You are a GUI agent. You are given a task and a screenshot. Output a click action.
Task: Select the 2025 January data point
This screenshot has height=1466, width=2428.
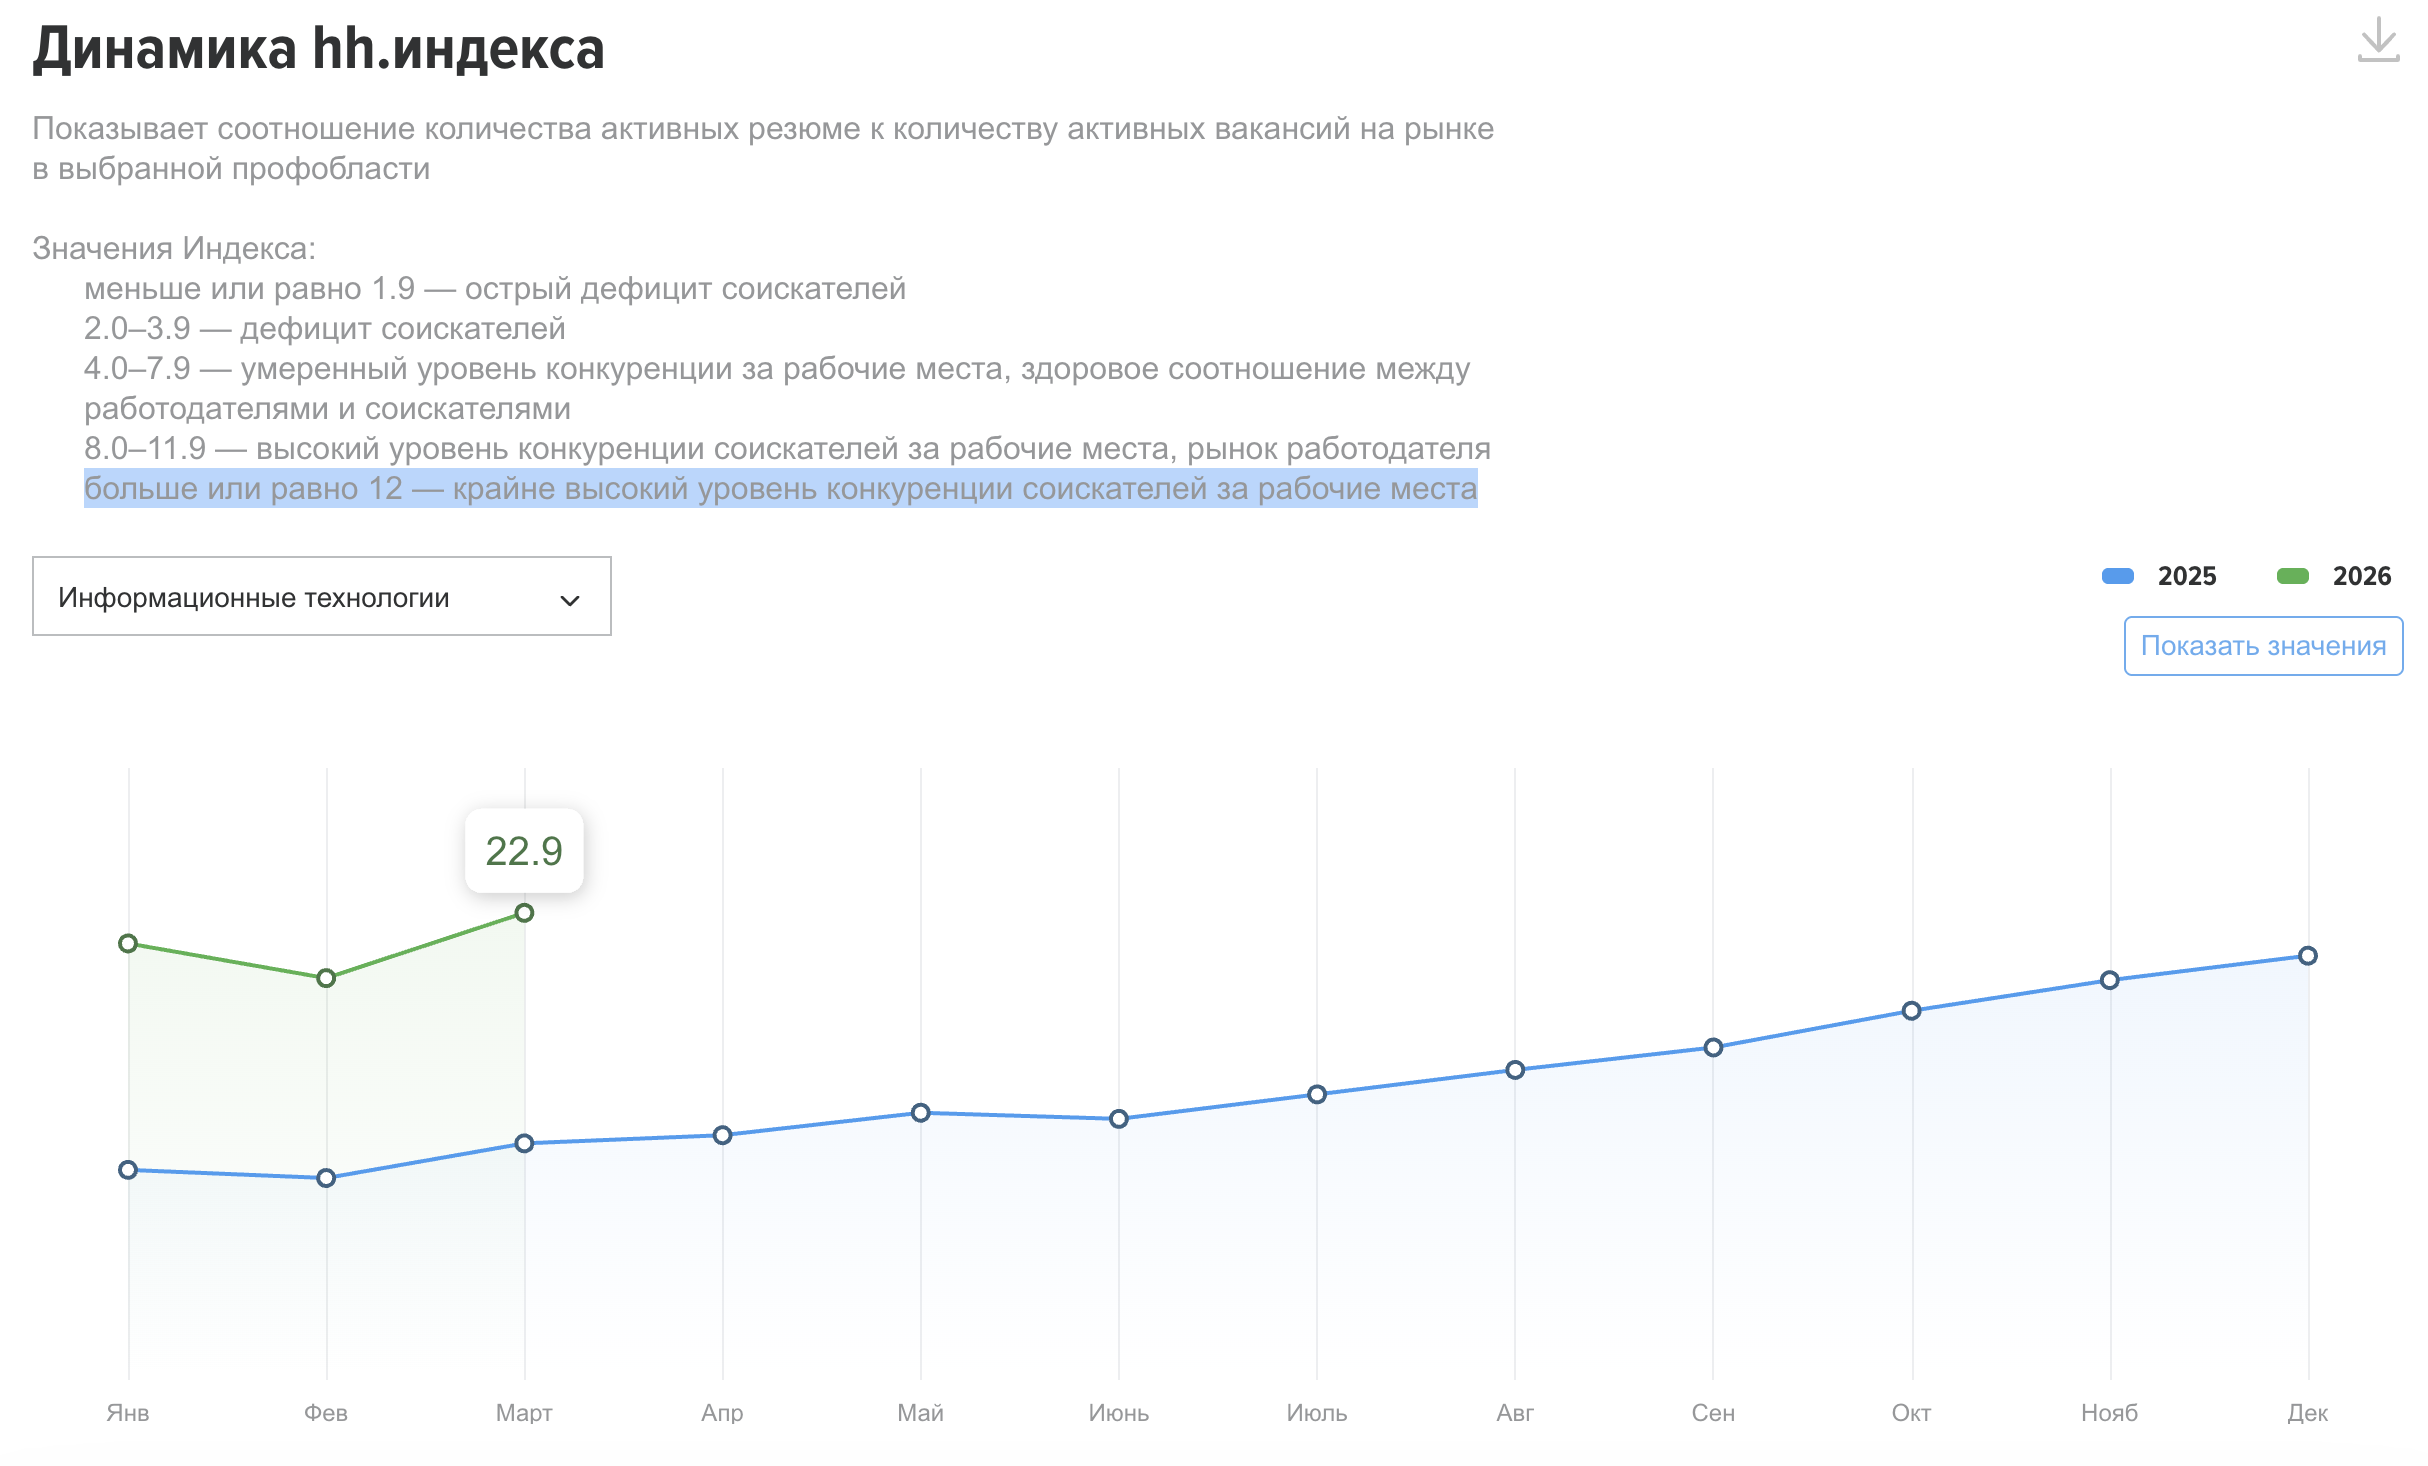click(128, 1170)
